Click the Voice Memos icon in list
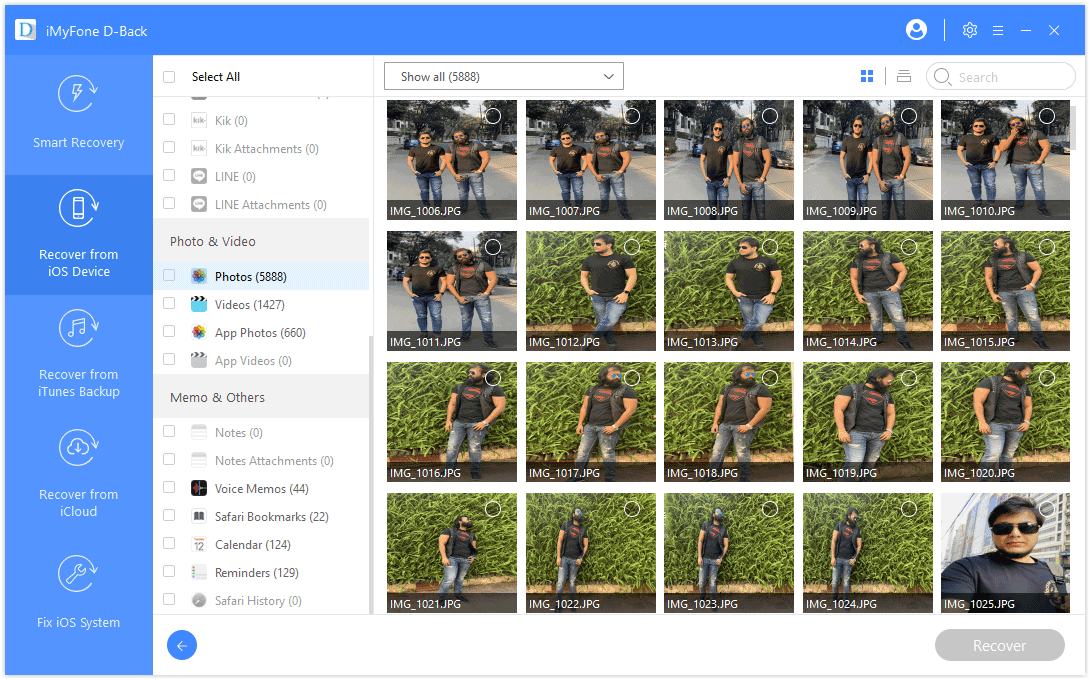The height and width of the screenshot is (680, 1090). (x=199, y=489)
